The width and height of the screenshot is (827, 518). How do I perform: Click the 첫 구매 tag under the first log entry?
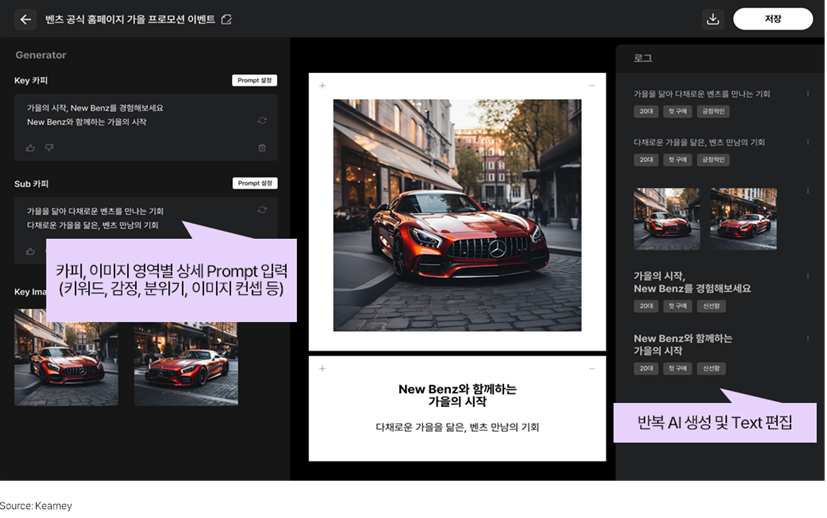pyautogui.click(x=677, y=111)
